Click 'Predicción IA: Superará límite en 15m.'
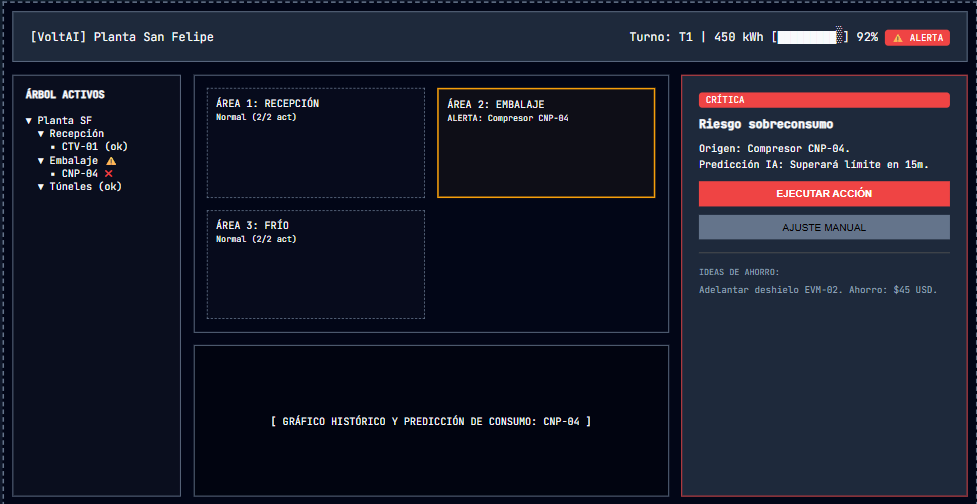The width and height of the screenshot is (977, 504). pyautogui.click(x=814, y=165)
